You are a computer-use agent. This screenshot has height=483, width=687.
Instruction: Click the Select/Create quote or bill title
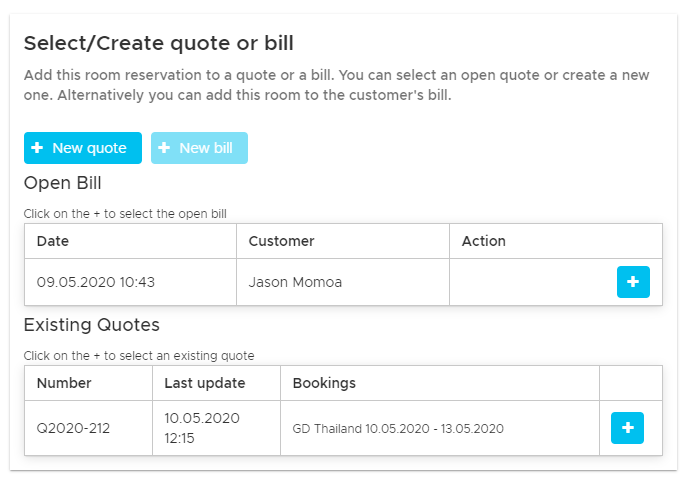click(159, 43)
